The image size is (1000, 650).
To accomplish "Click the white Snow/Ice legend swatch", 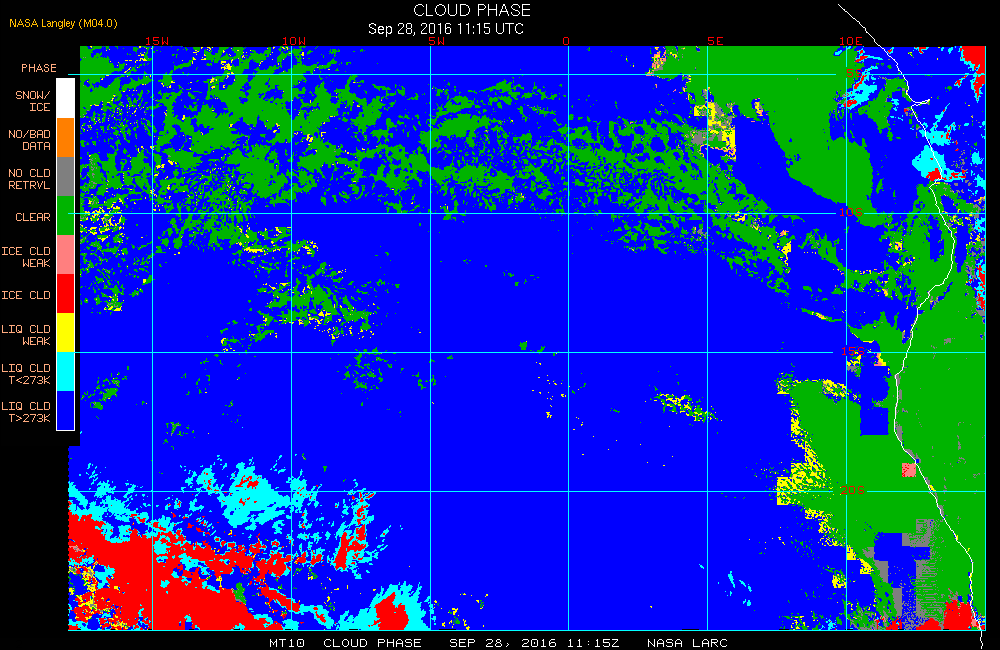I will 66,98.
